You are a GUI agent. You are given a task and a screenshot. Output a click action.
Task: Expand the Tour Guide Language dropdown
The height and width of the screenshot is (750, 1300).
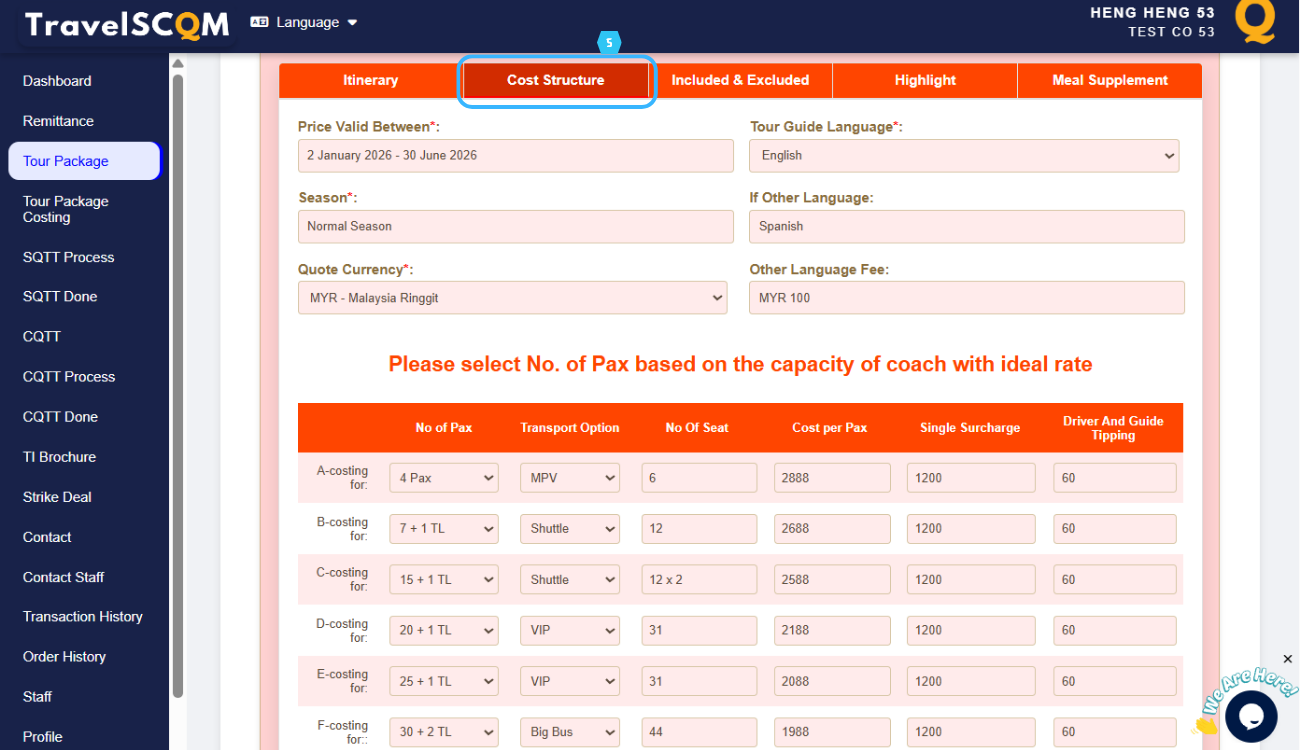(x=964, y=156)
